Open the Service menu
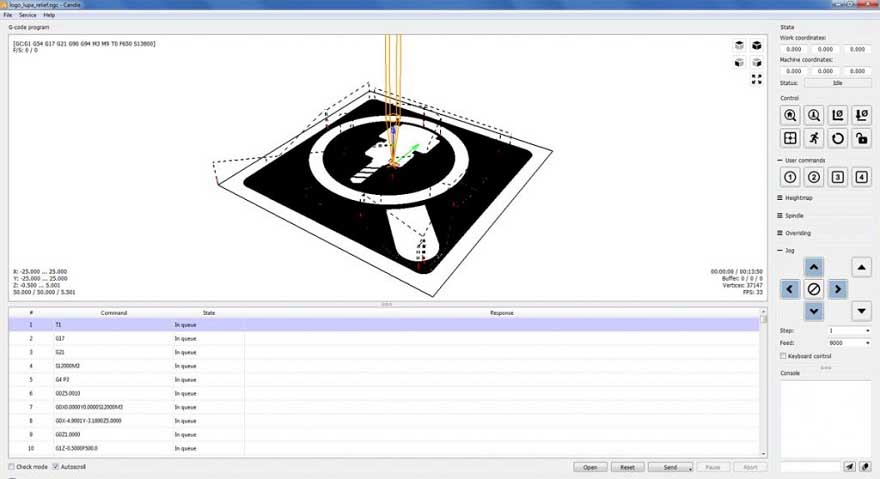Image resolution: width=880 pixels, height=479 pixels. (28, 15)
